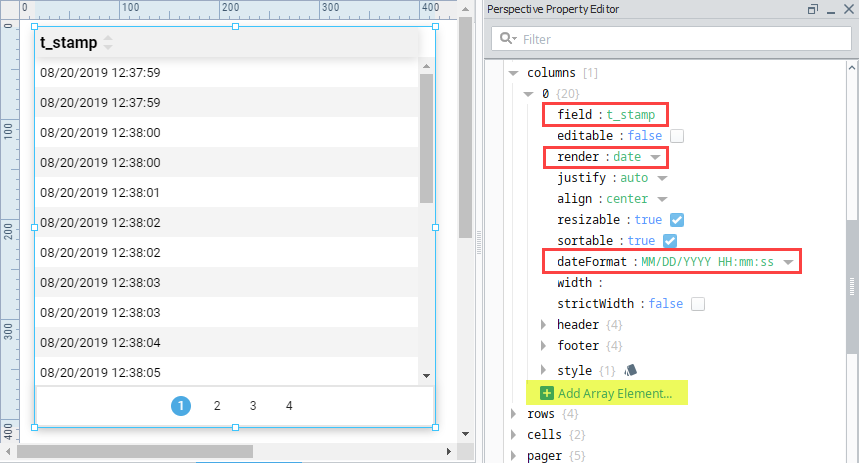Expand the style property
859x463 pixels.
click(x=543, y=370)
